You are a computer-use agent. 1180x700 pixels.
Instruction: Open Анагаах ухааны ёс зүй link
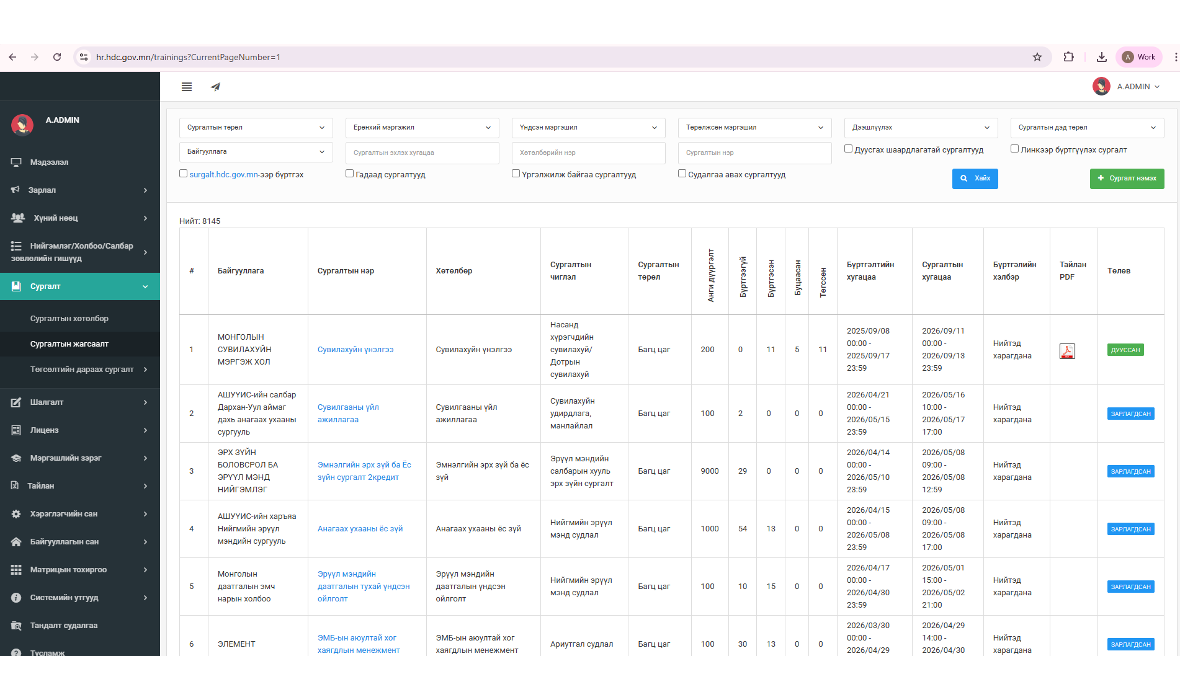coord(360,529)
